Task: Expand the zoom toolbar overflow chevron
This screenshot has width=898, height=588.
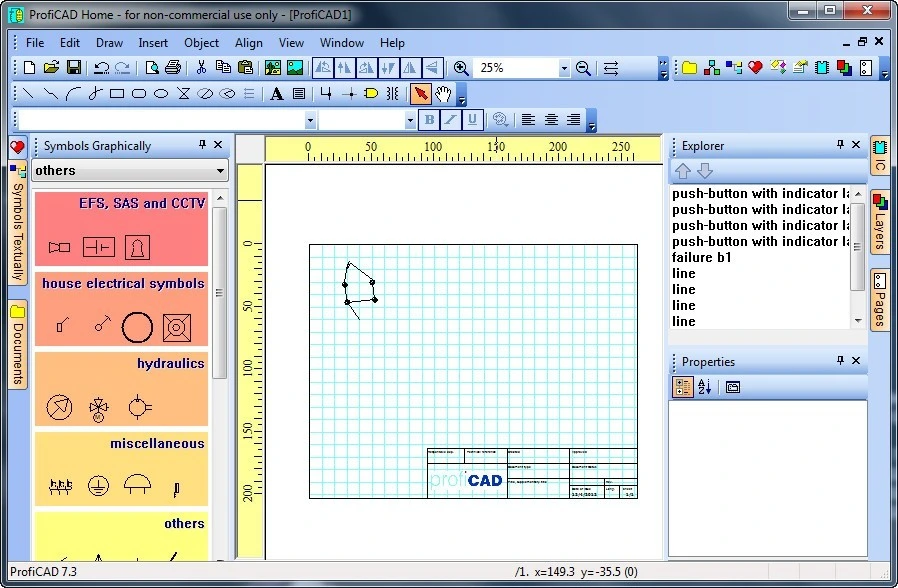Action: pyautogui.click(x=663, y=69)
